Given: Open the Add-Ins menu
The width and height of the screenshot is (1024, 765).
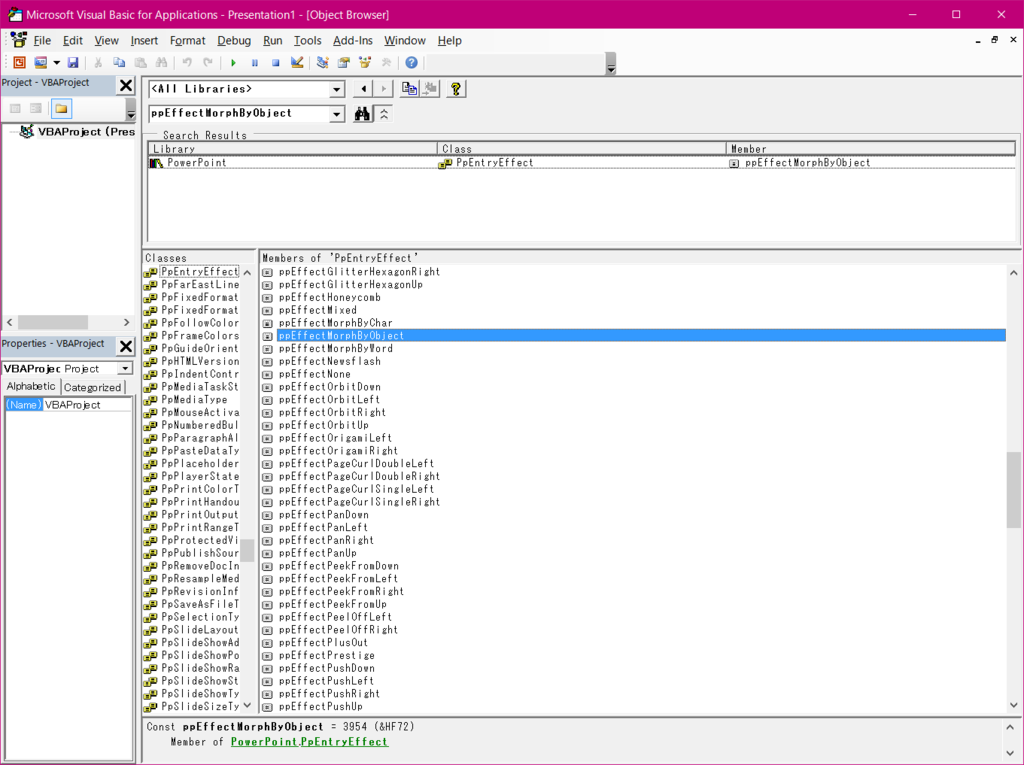Looking at the screenshot, I should tap(353, 41).
